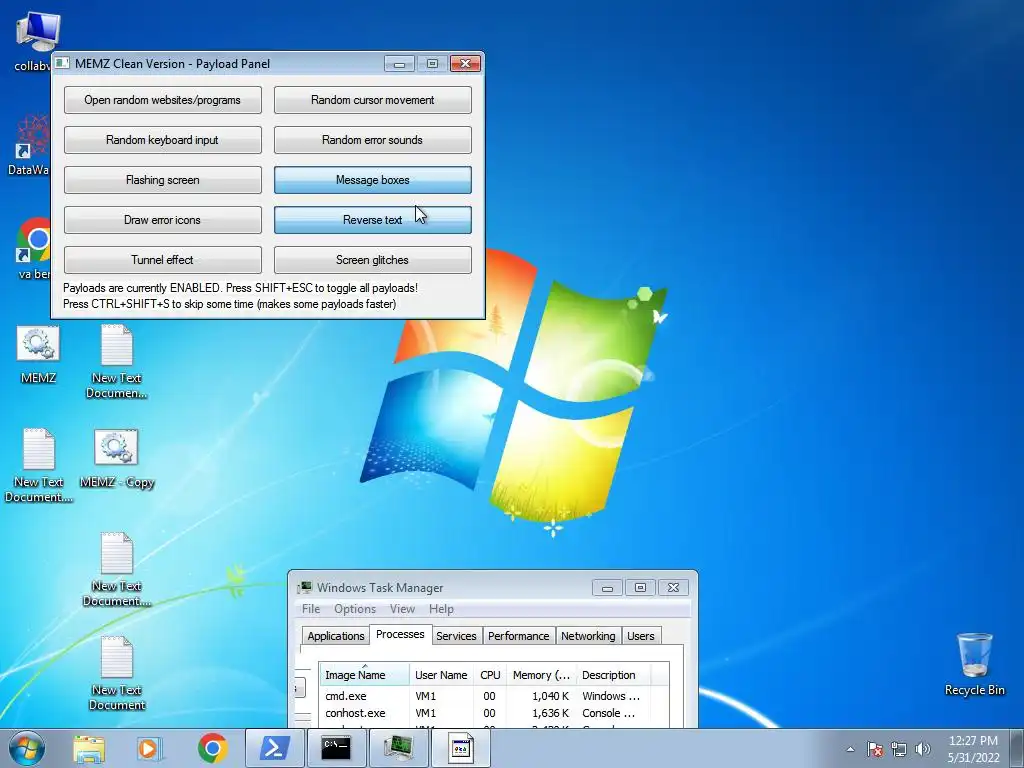Minimize the Windows Task Manager window

click(x=607, y=588)
